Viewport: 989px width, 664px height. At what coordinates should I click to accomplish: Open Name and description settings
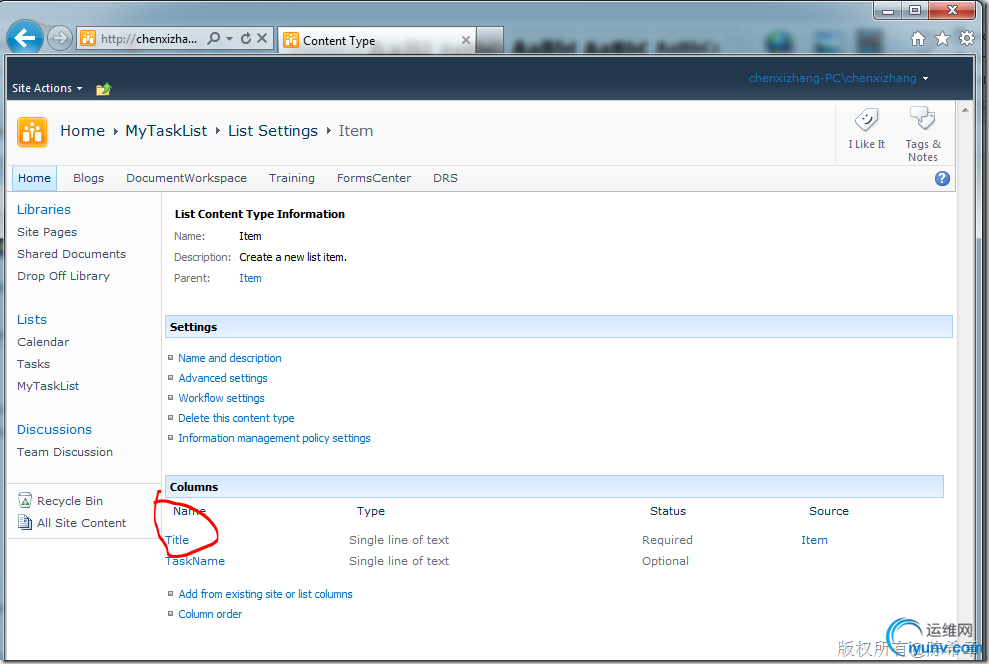pos(230,358)
